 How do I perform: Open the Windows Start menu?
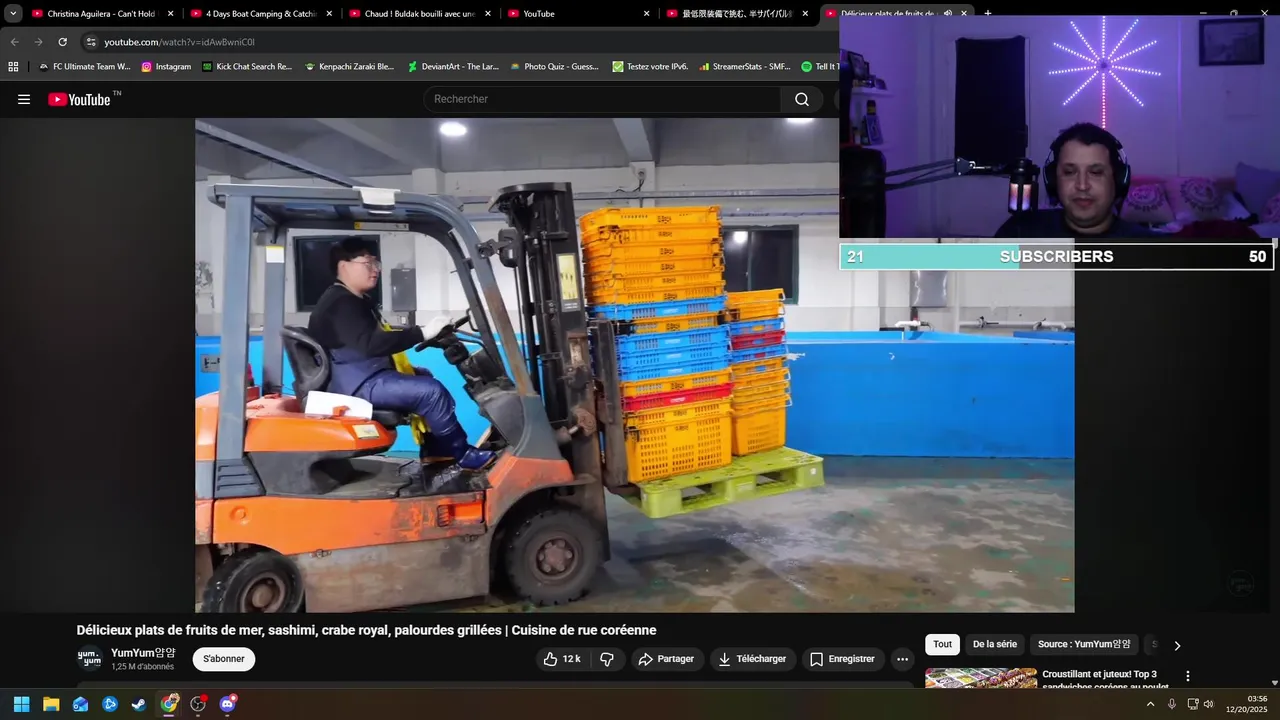tap(21, 704)
